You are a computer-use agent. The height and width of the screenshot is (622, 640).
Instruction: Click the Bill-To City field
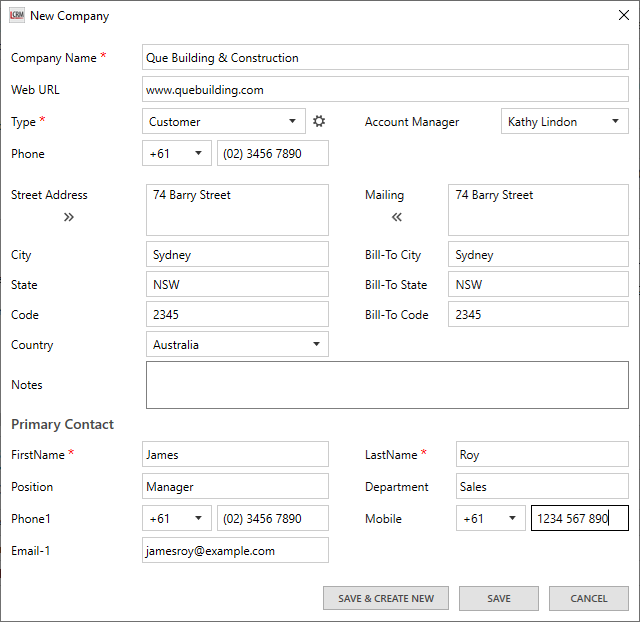pos(538,255)
